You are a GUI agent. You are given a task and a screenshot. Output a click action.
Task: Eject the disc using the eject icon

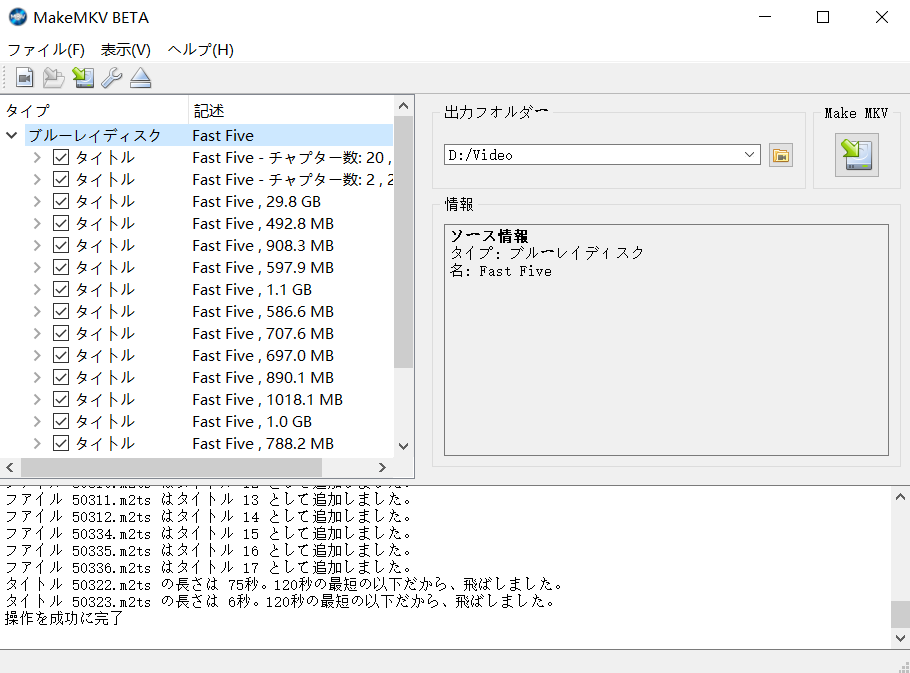[x=140, y=76]
